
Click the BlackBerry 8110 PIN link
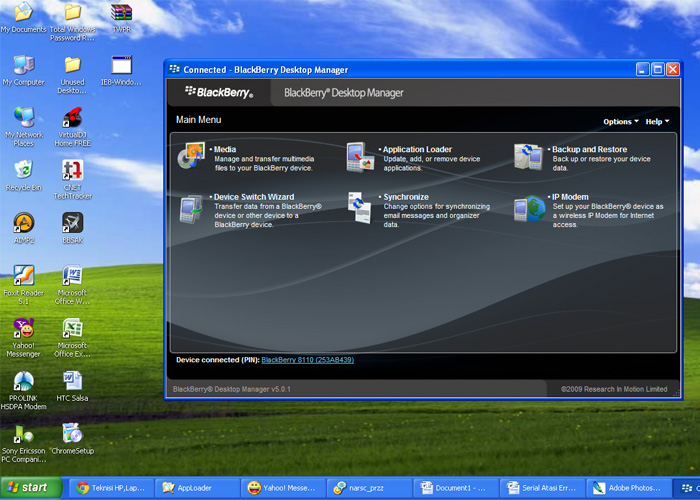coord(307,360)
